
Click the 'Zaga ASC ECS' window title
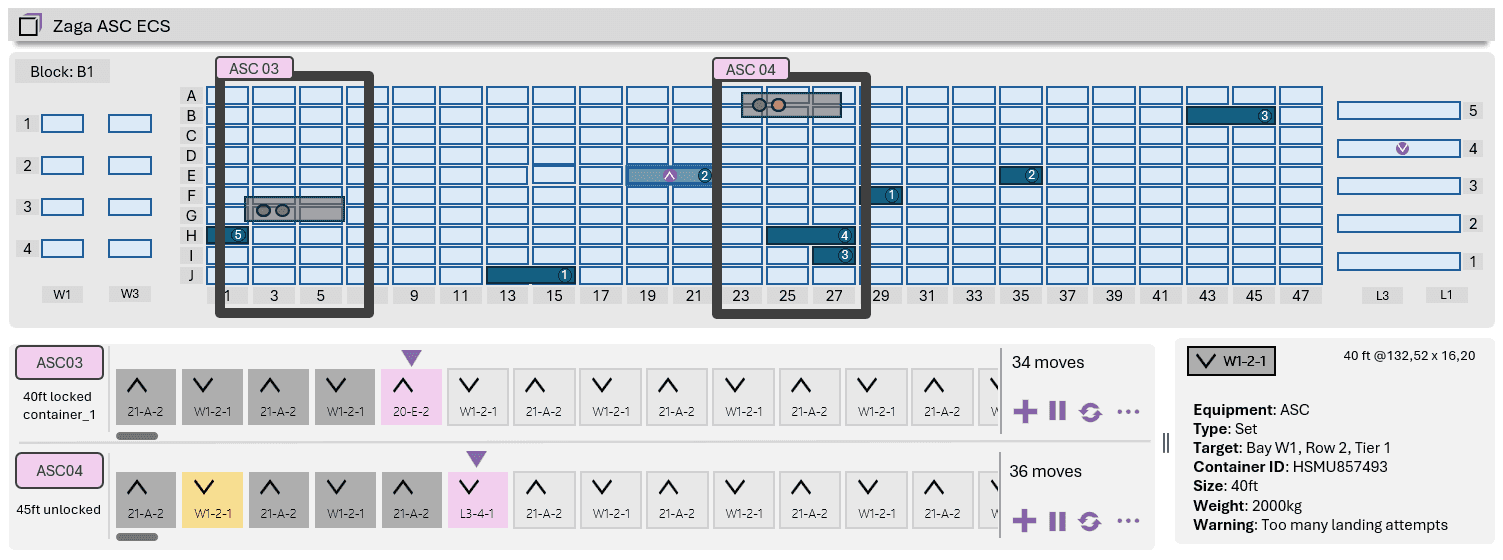[x=112, y=26]
